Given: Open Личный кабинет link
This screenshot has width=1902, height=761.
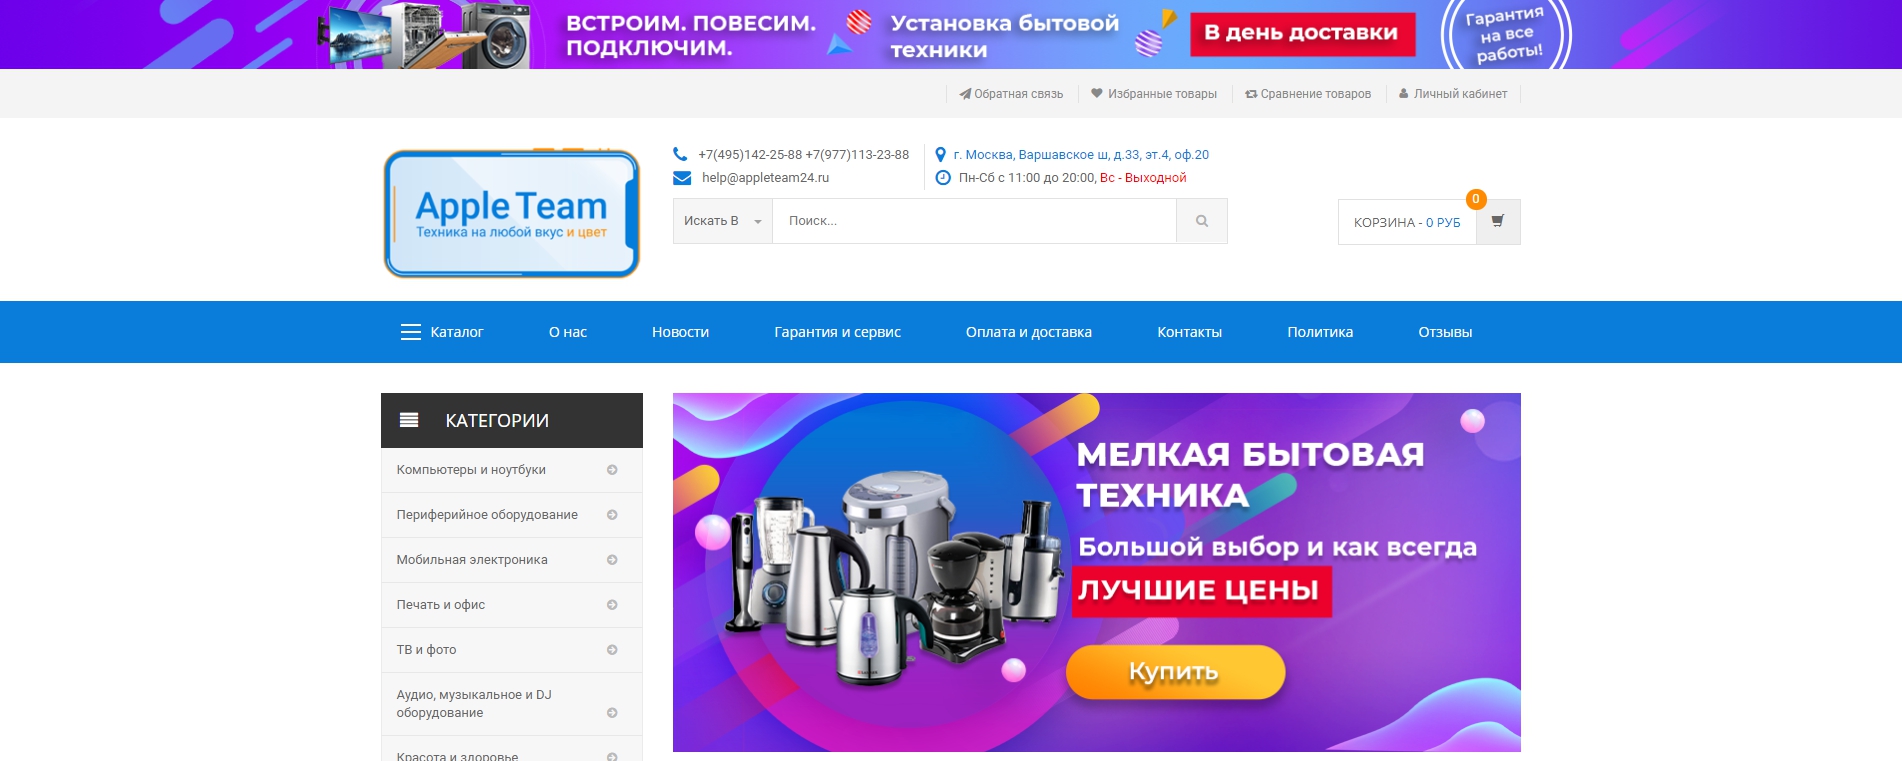Looking at the screenshot, I should 1453,94.
